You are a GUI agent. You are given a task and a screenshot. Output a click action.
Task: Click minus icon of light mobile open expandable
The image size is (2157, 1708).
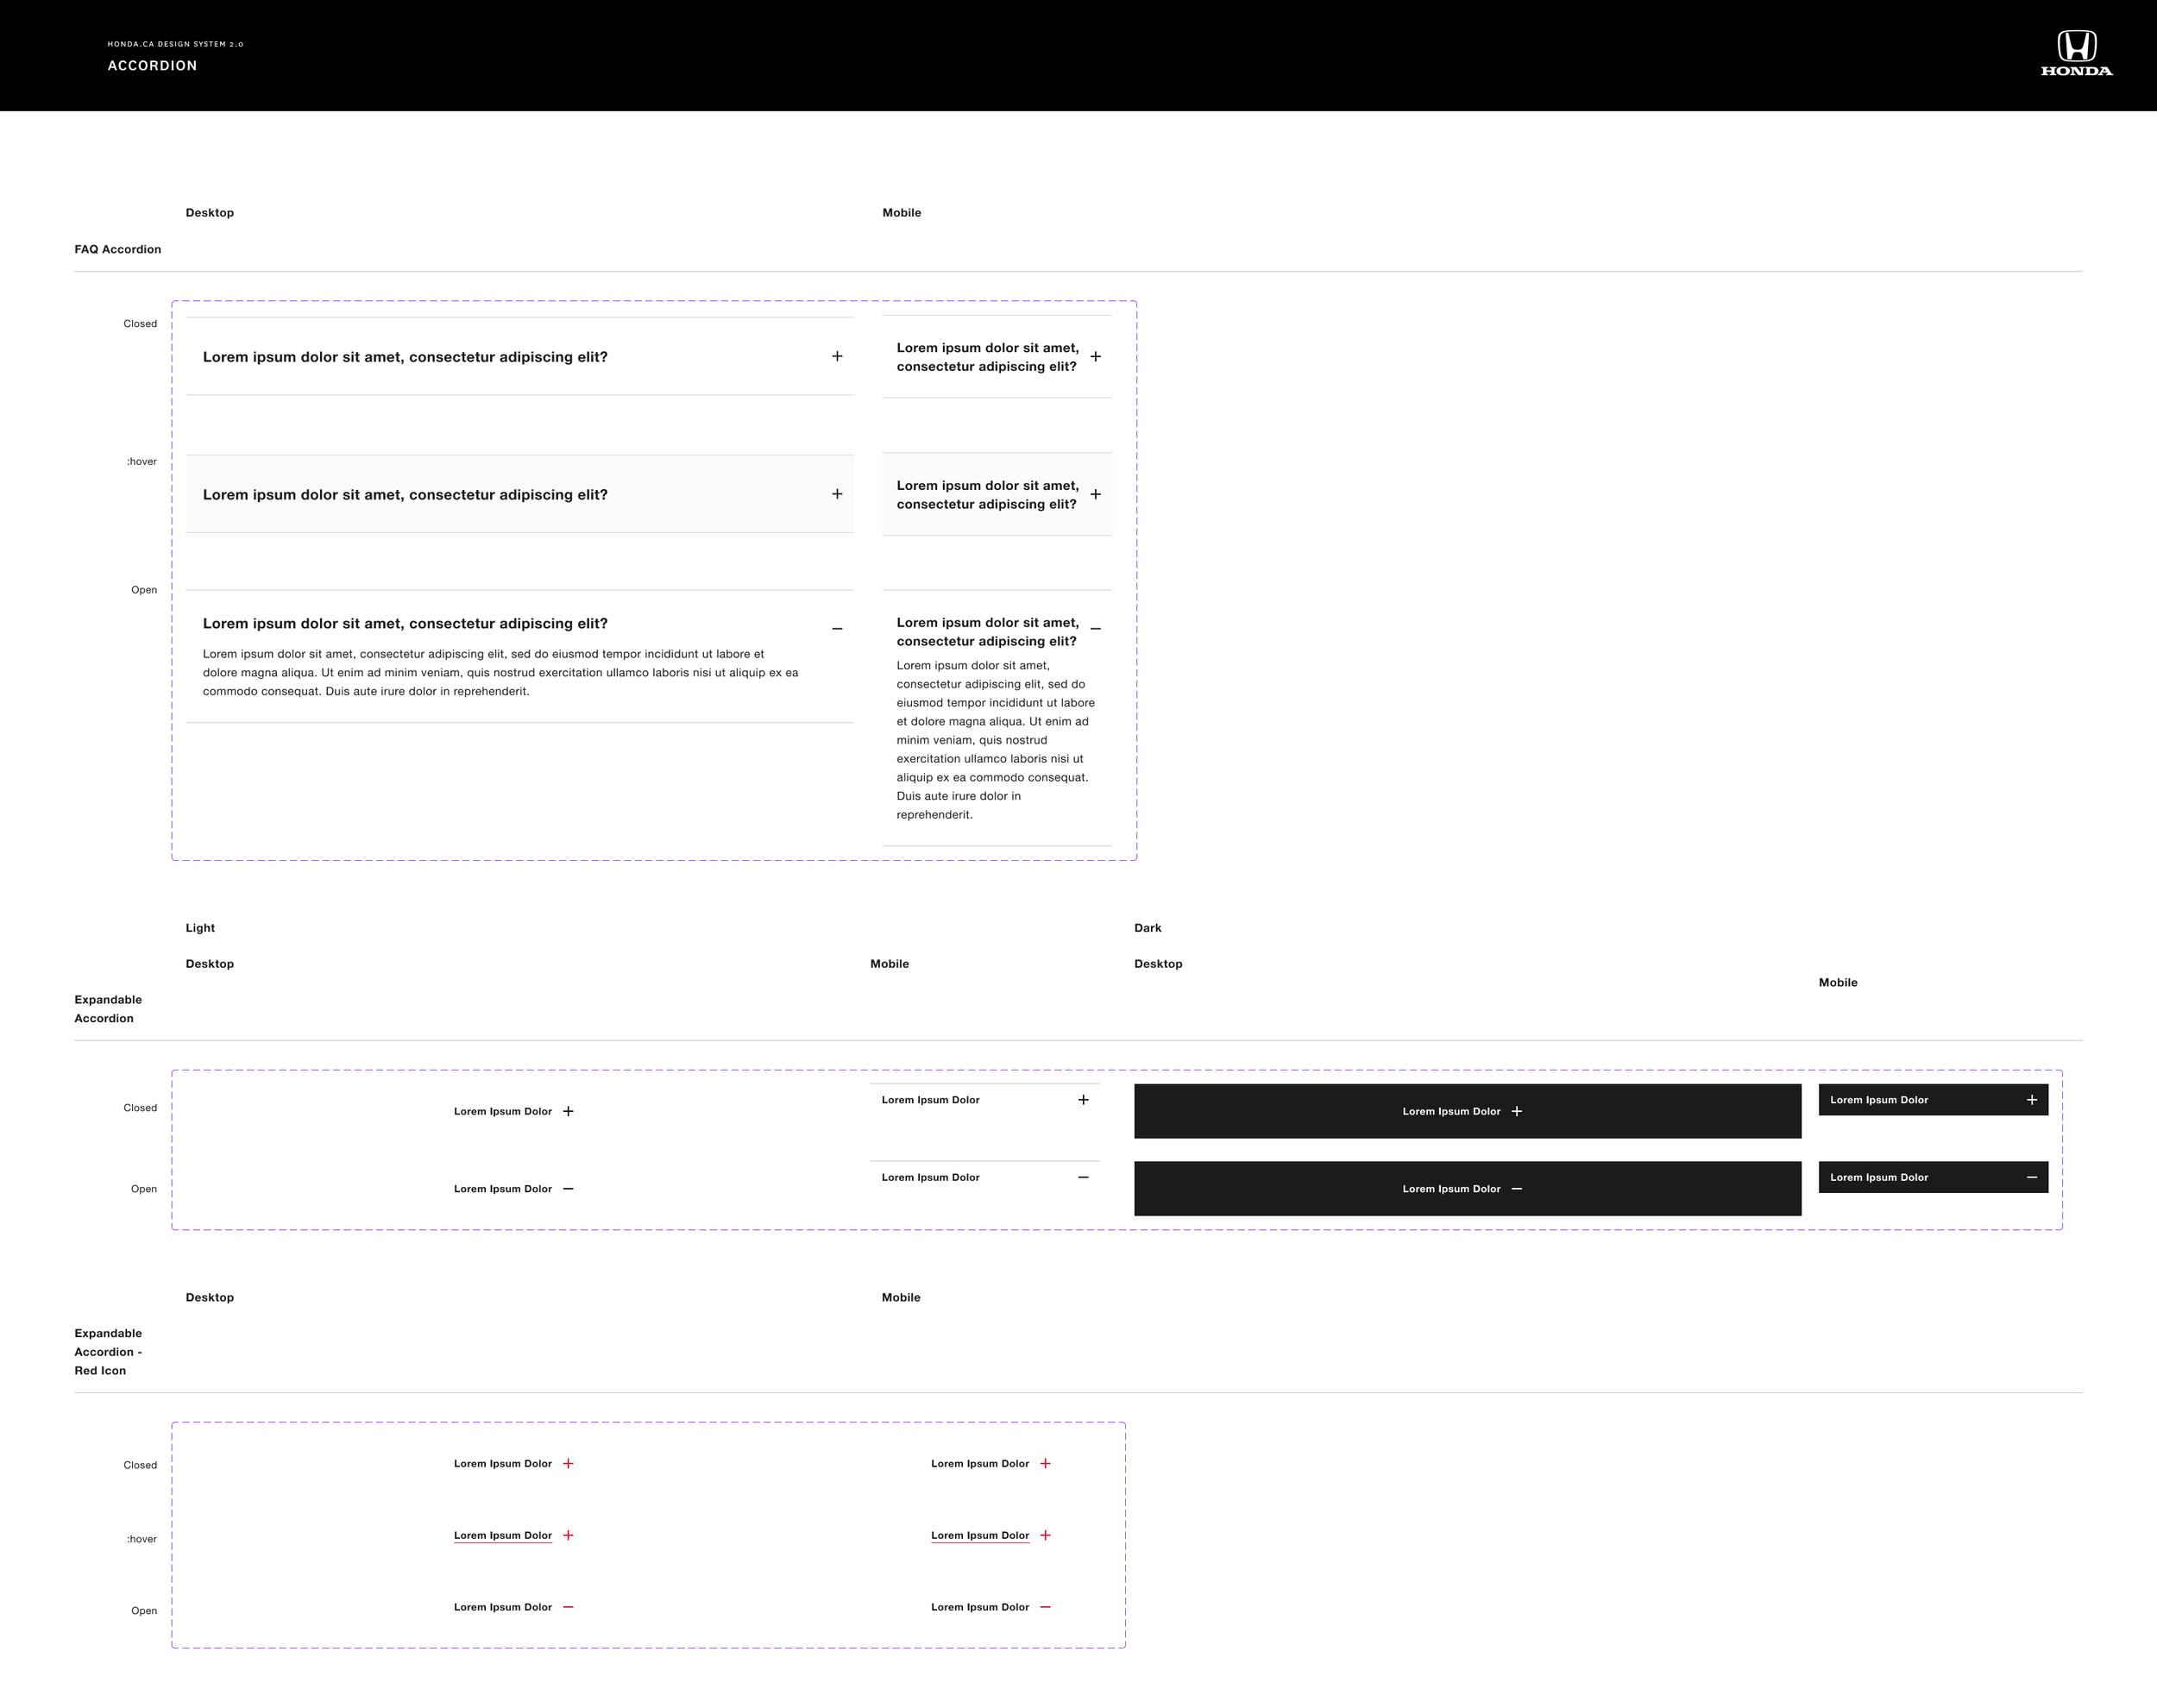1083,1177
